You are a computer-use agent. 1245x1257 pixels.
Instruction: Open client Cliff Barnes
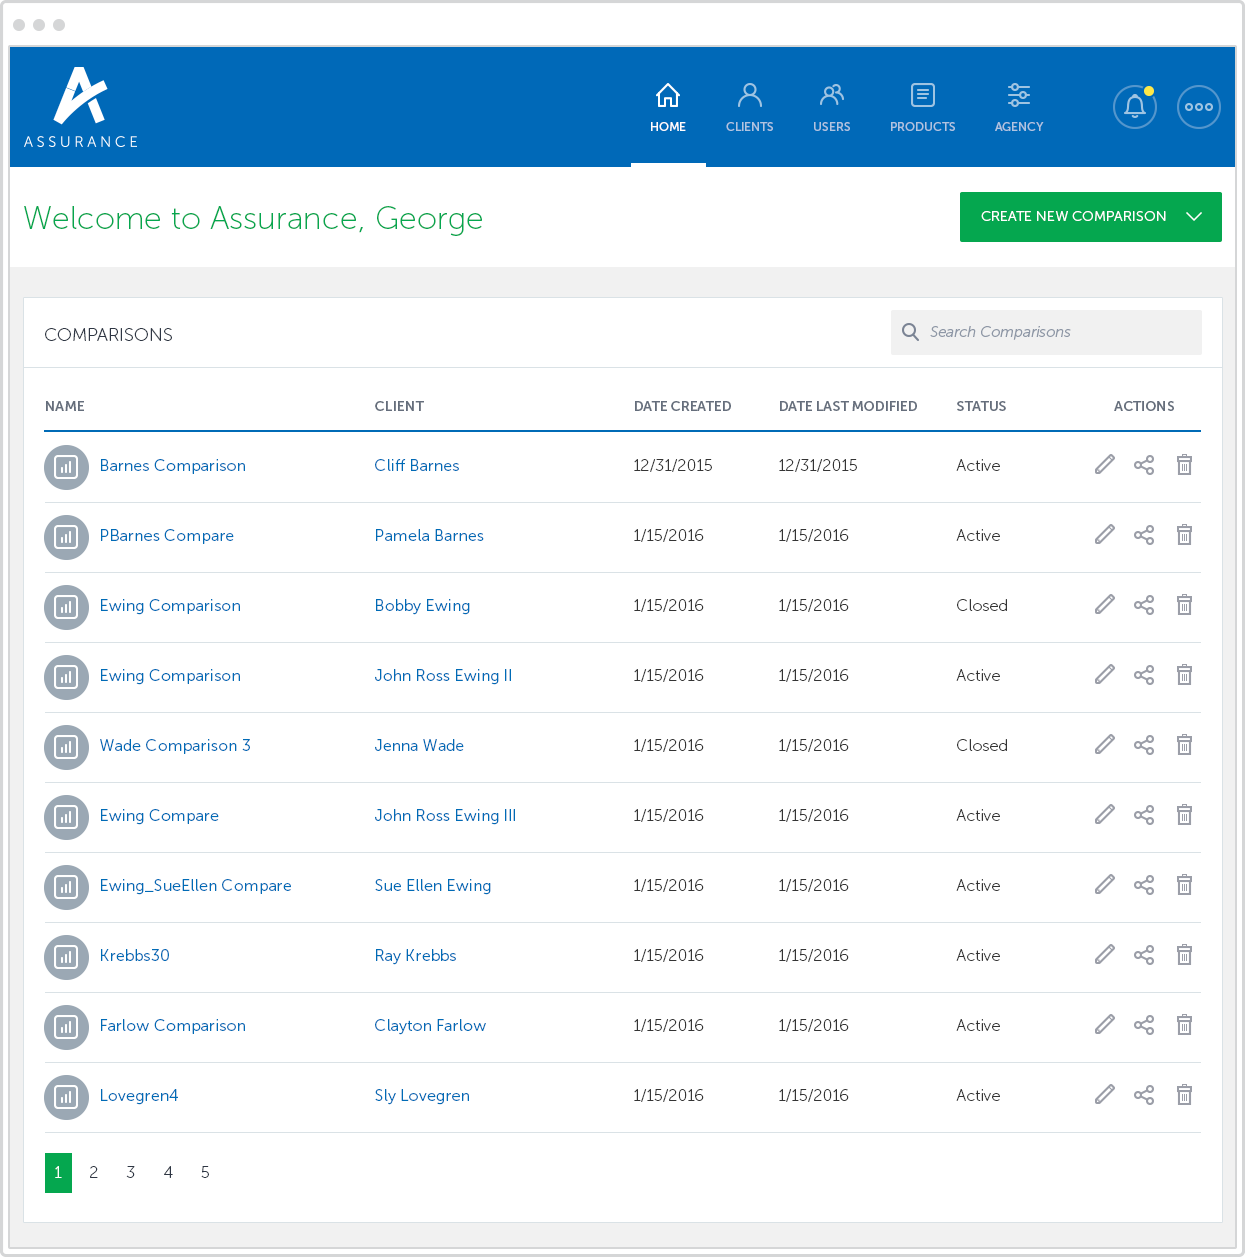417,465
